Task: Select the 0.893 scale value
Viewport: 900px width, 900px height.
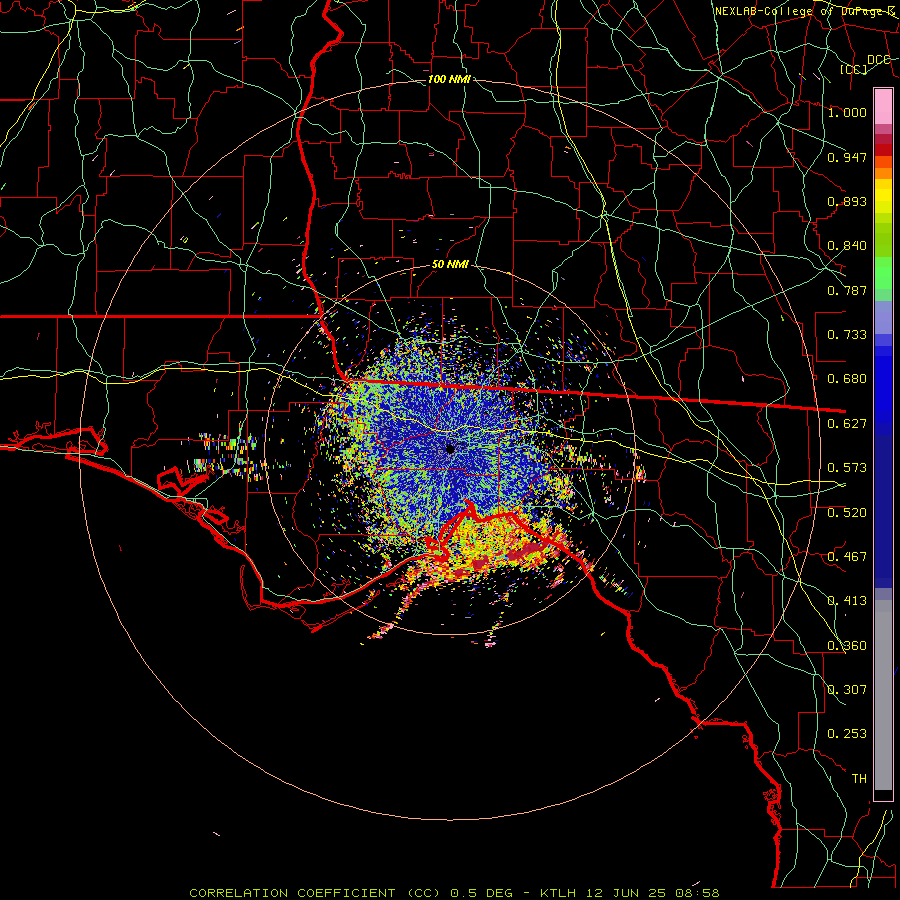Action: click(847, 201)
